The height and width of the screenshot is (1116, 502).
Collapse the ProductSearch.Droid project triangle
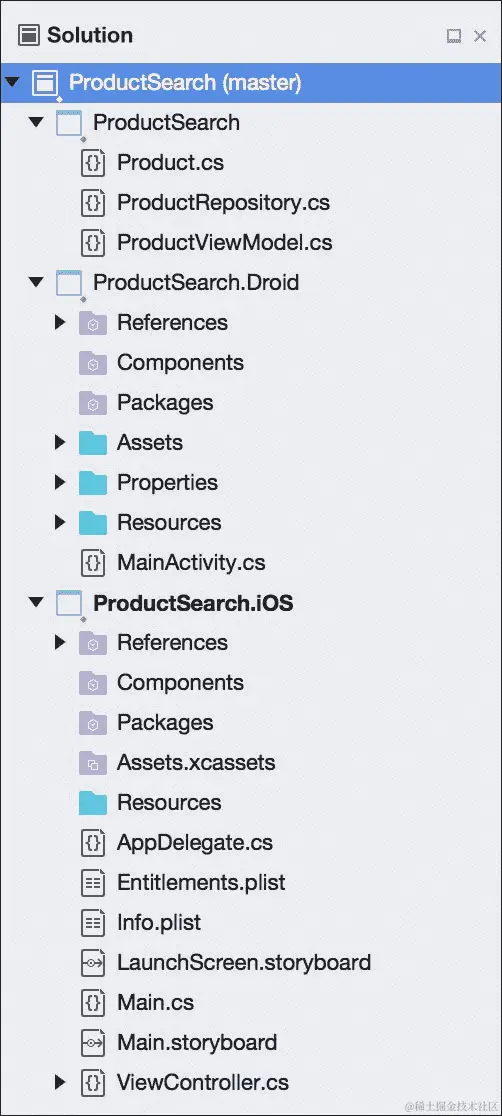tap(36, 283)
